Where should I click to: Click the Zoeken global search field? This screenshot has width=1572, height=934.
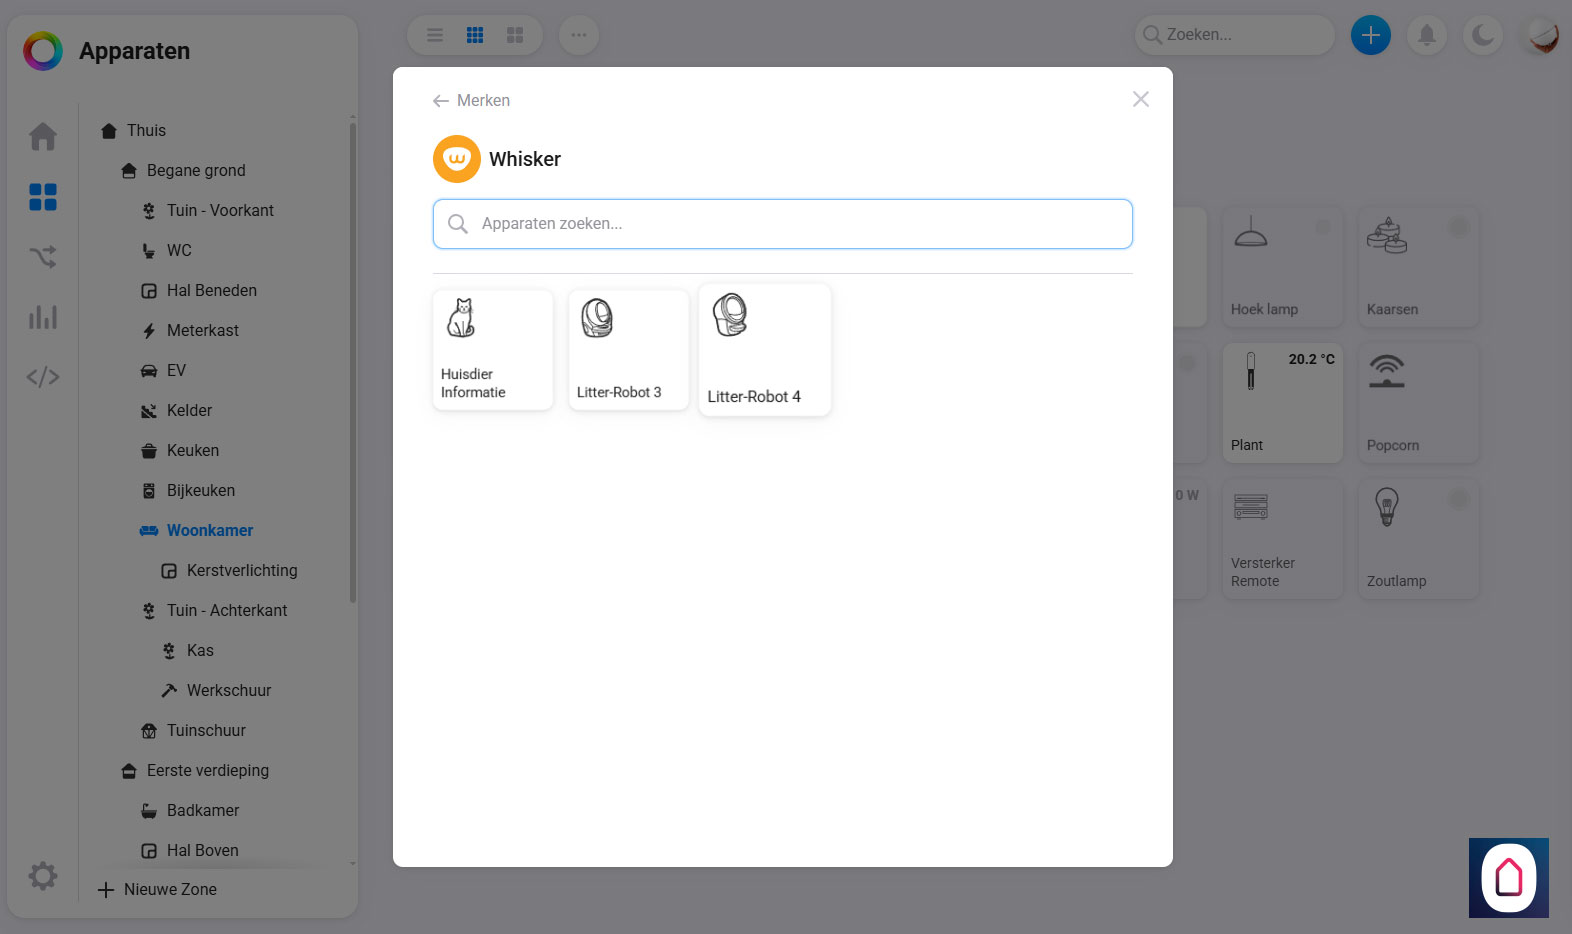pyautogui.click(x=1235, y=35)
